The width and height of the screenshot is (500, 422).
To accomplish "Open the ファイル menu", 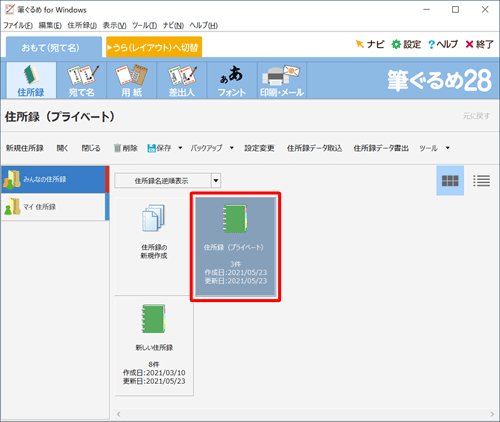I will [18, 25].
